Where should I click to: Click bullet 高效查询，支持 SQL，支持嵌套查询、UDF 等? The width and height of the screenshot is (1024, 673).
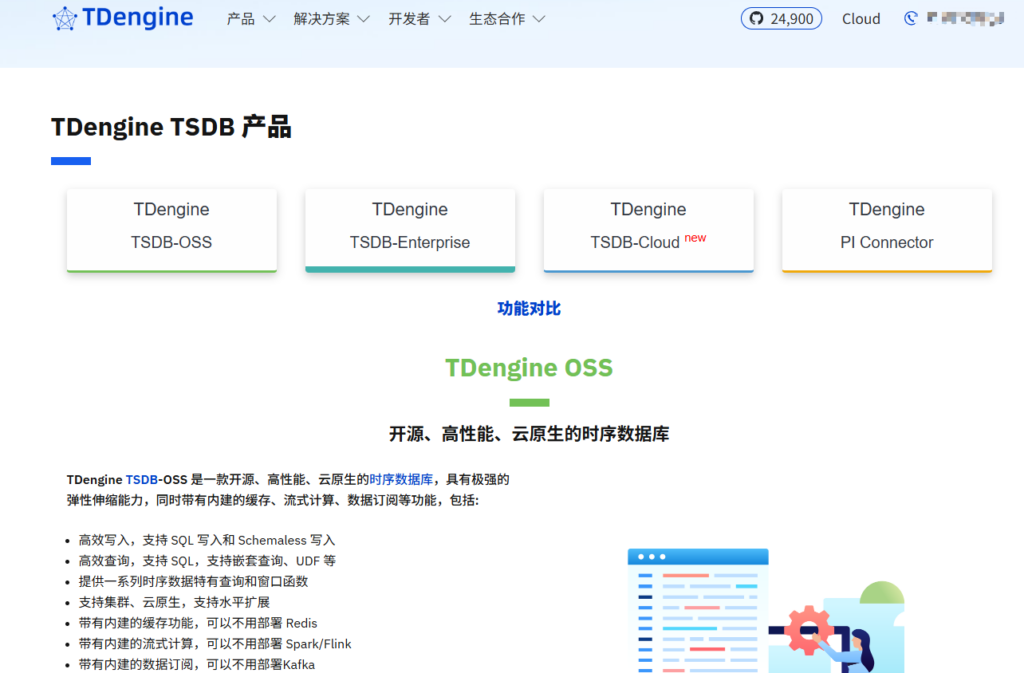pyautogui.click(x=207, y=561)
